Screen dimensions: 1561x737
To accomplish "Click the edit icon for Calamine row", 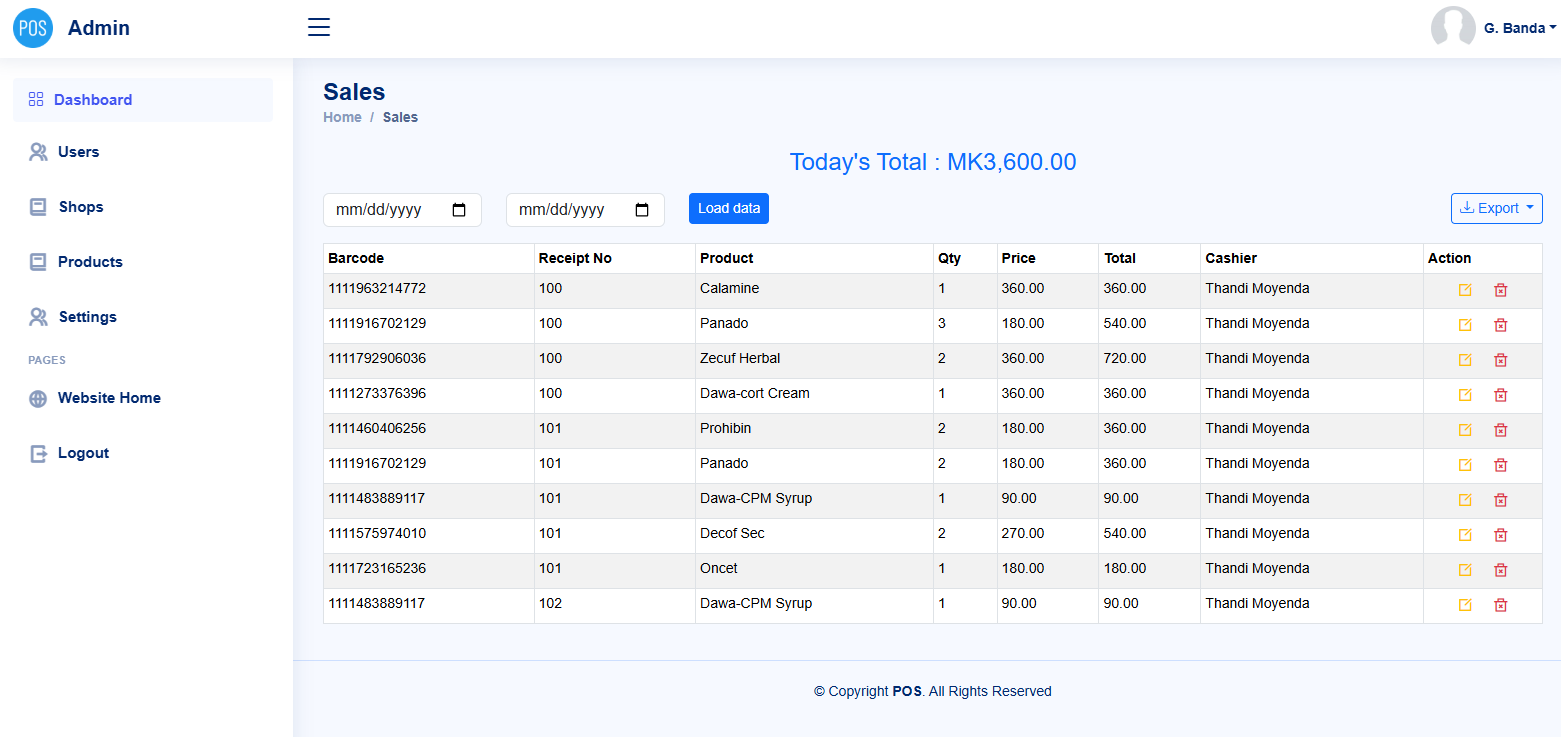I will tap(1465, 290).
